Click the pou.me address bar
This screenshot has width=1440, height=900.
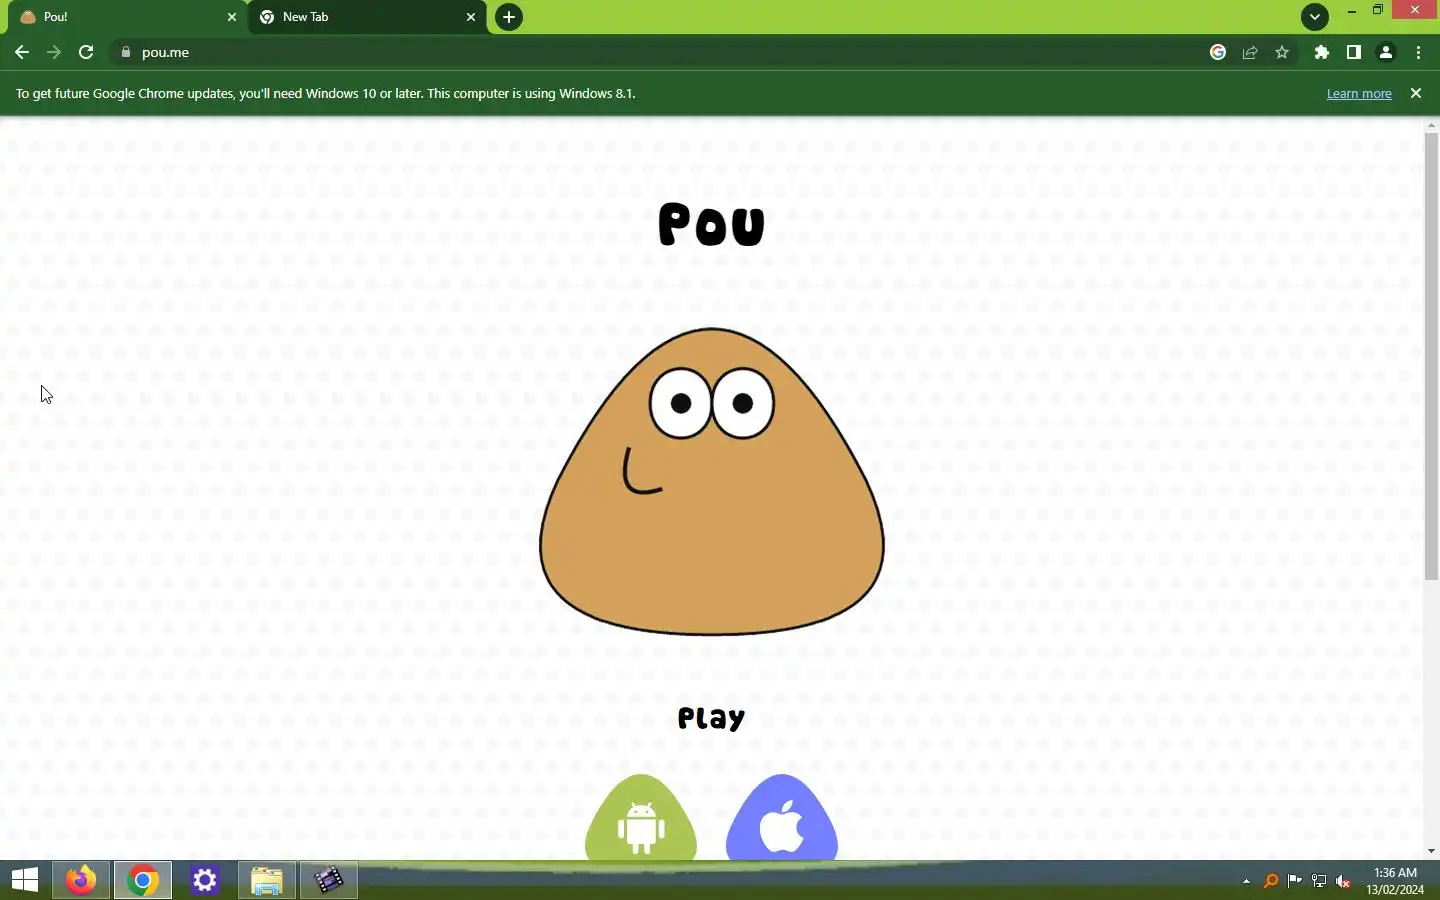click(660, 52)
